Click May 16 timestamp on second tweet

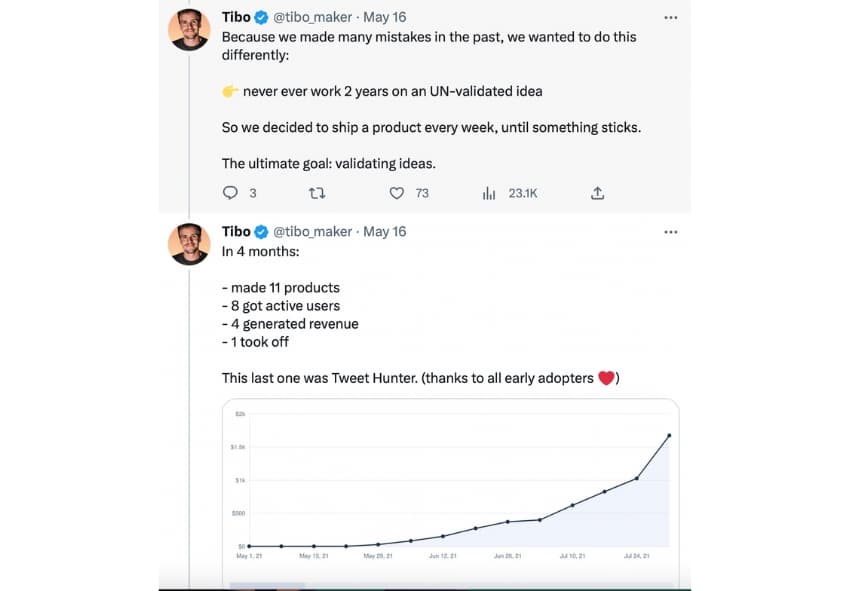385,231
